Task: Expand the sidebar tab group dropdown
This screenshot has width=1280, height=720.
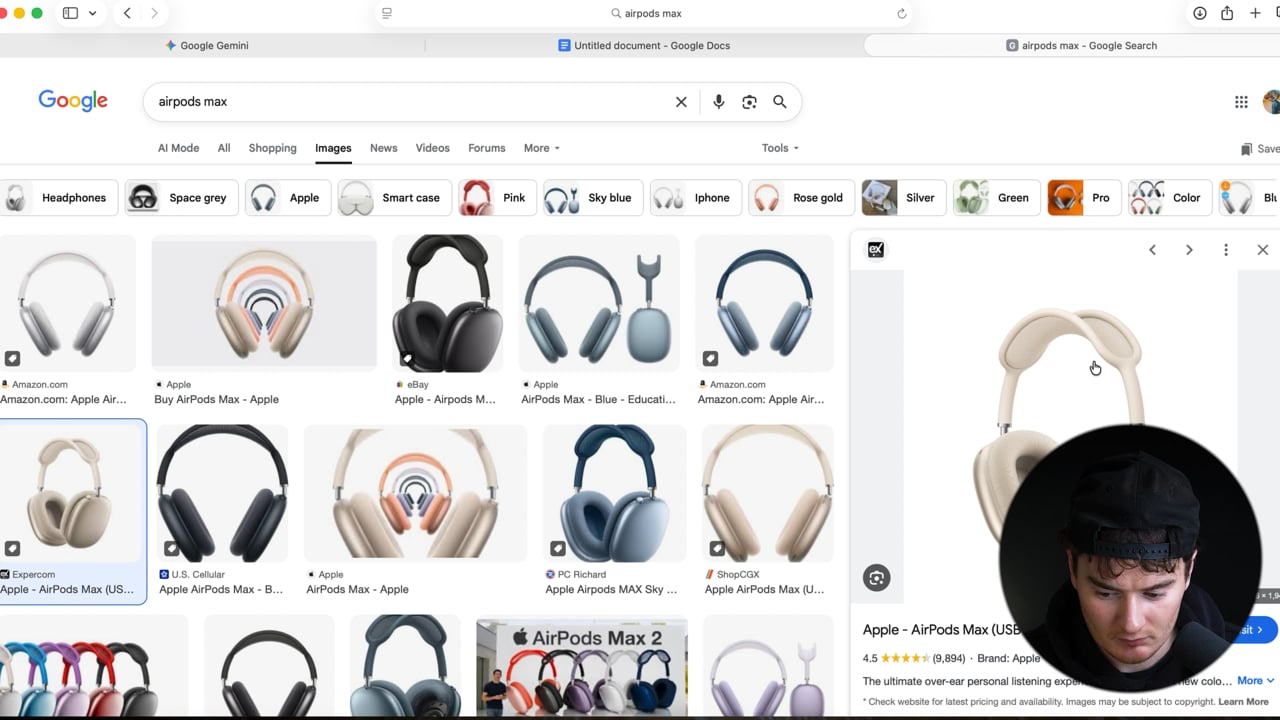Action: [93, 13]
